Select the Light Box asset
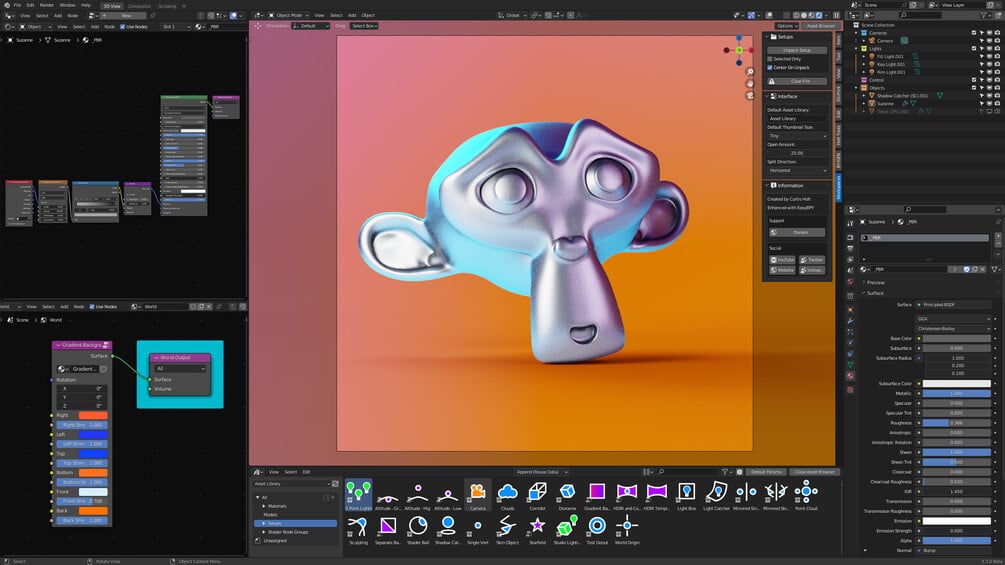The width and height of the screenshot is (1005, 565). point(686,494)
